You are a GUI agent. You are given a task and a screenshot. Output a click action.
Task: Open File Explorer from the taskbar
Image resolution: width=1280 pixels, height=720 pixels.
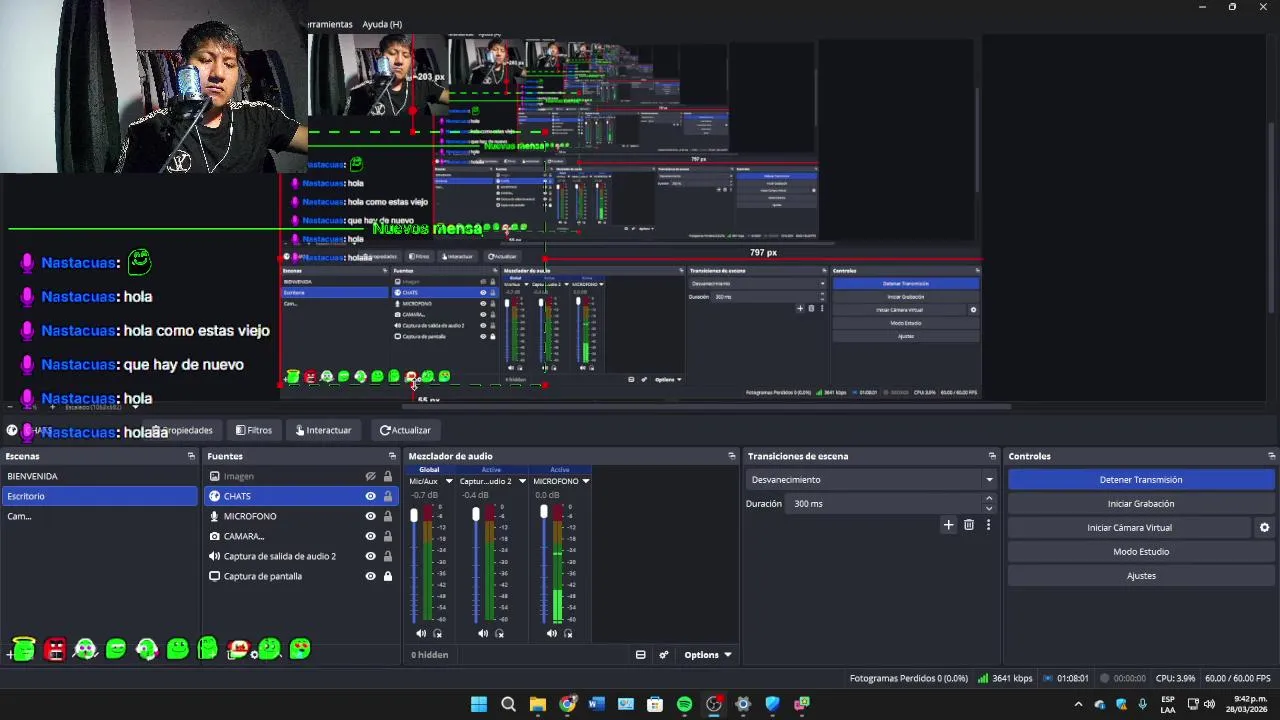(537, 704)
